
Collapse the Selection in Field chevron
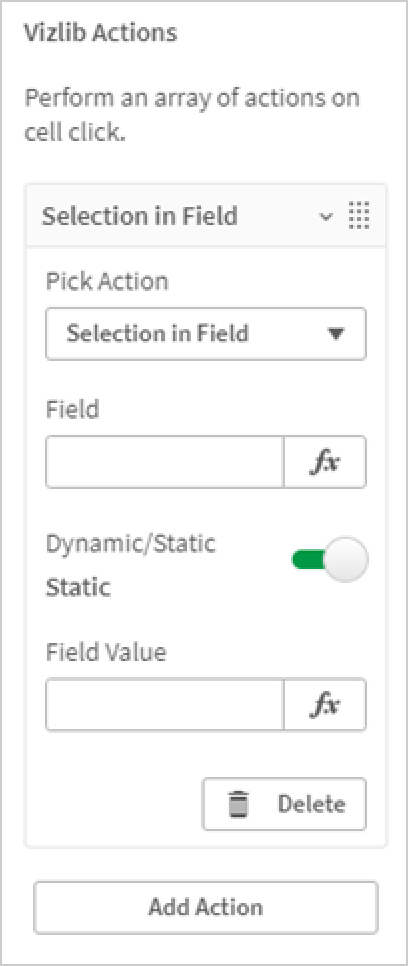pos(326,217)
